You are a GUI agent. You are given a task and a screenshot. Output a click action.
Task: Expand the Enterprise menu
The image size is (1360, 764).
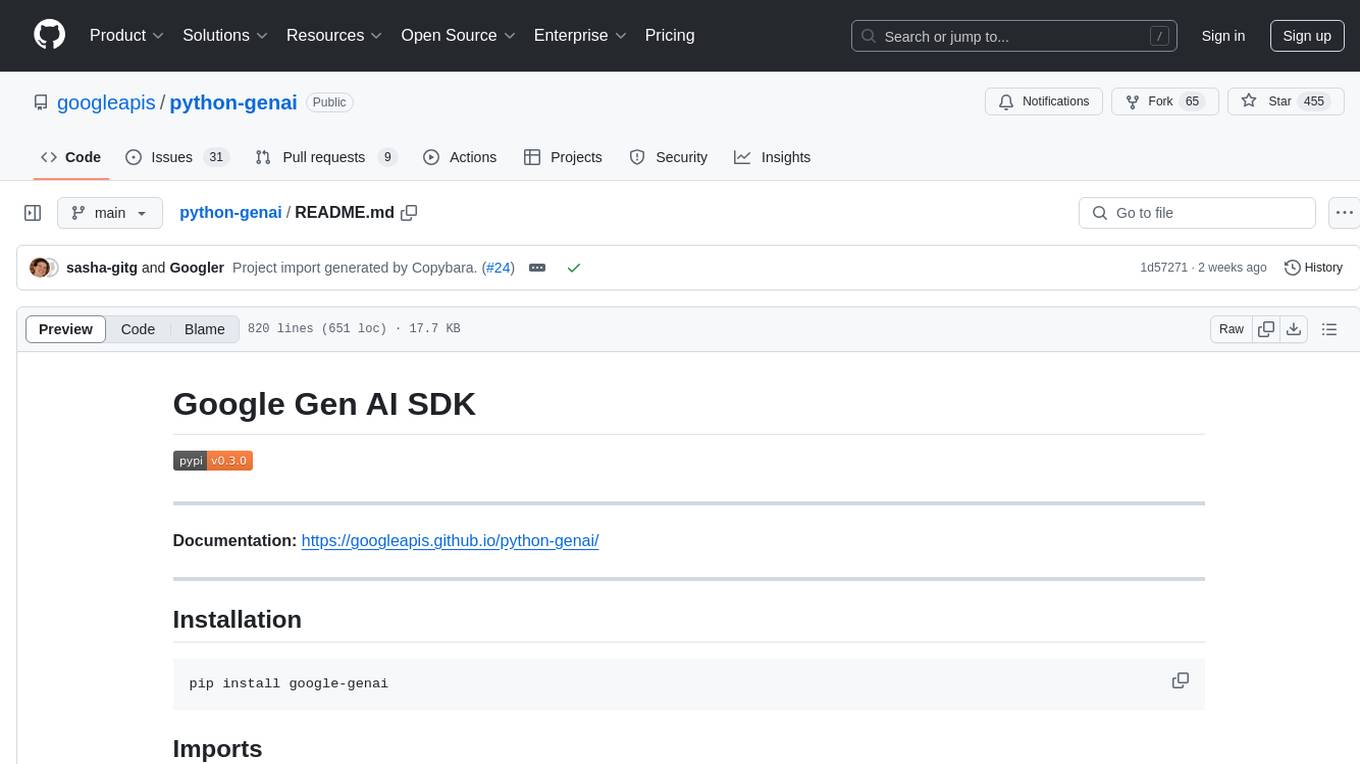click(x=580, y=35)
